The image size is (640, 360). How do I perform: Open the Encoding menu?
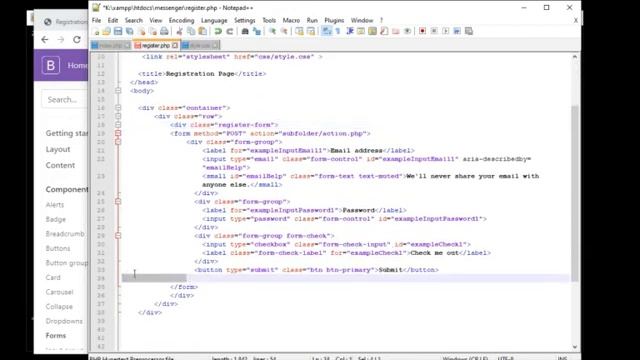click(182, 20)
